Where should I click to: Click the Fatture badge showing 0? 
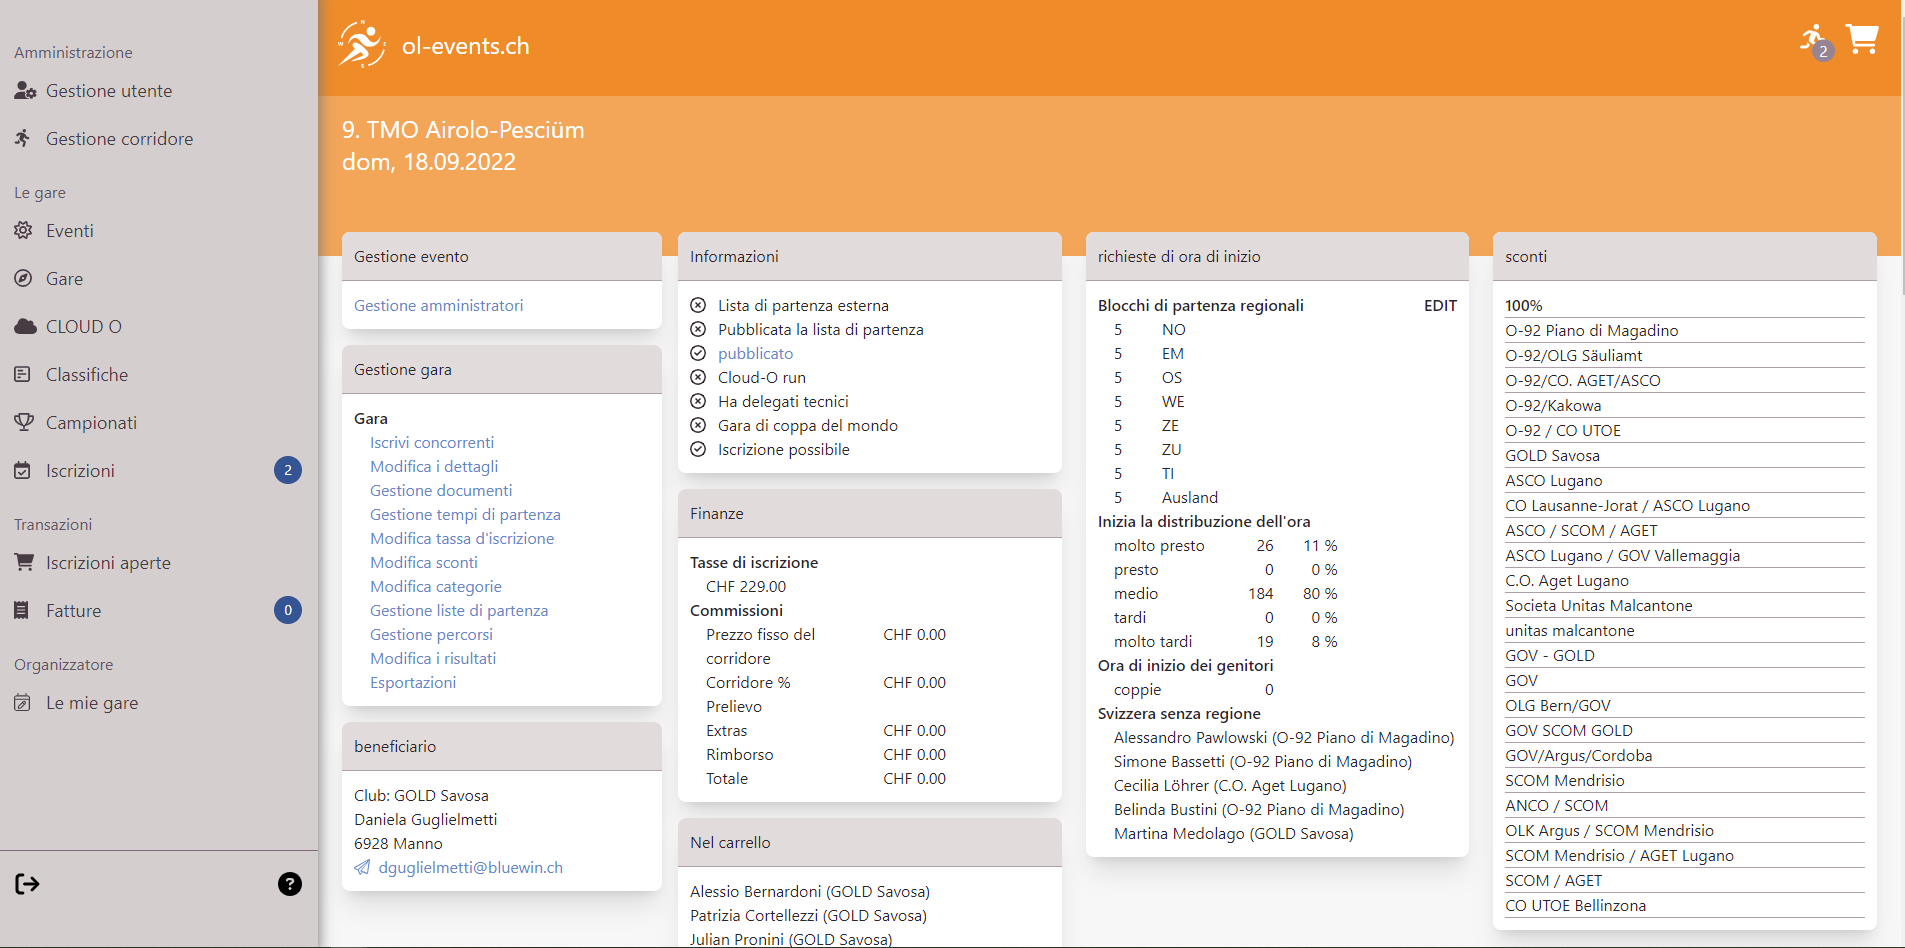click(x=288, y=610)
